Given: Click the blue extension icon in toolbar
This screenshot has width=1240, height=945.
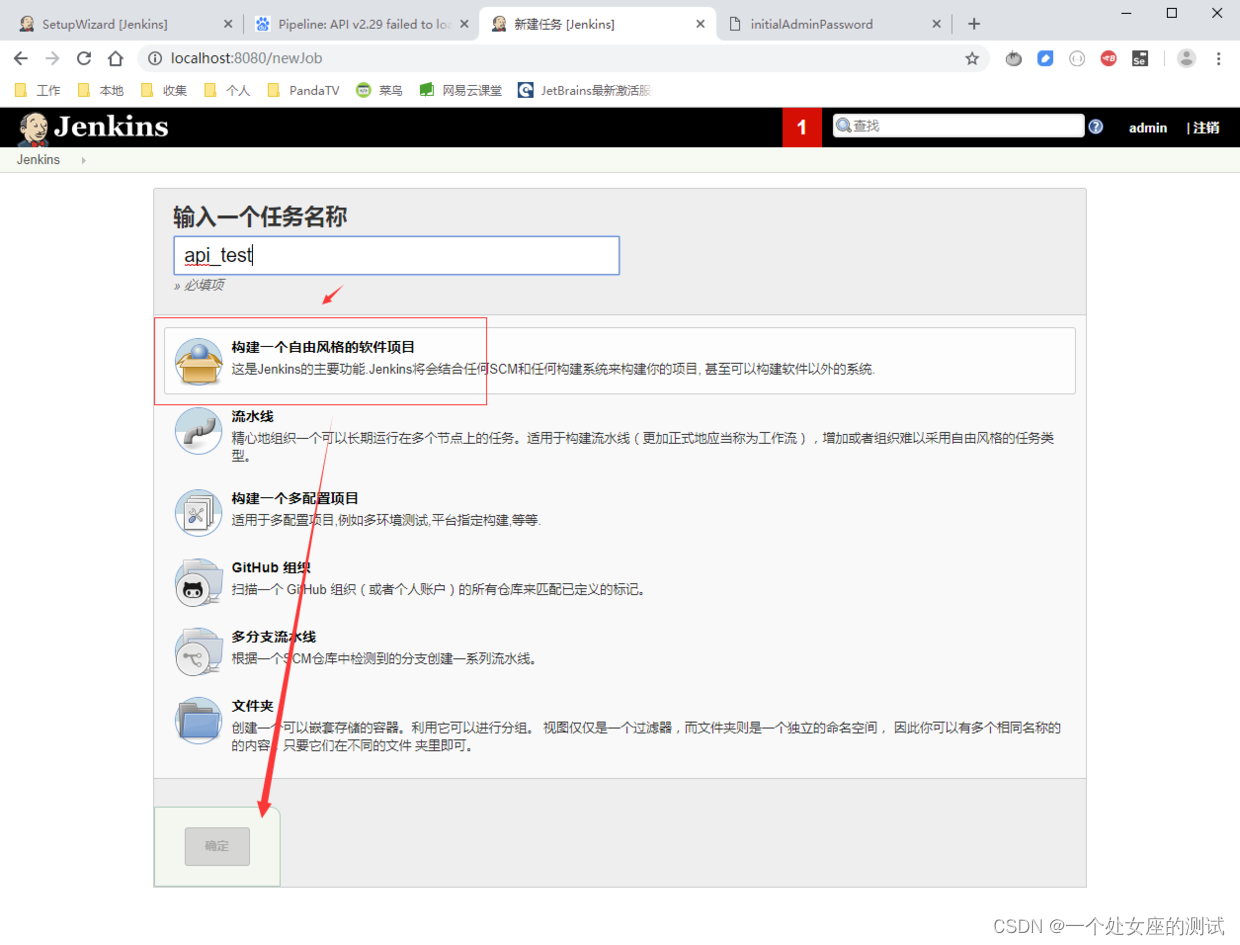Looking at the screenshot, I should 1045,58.
